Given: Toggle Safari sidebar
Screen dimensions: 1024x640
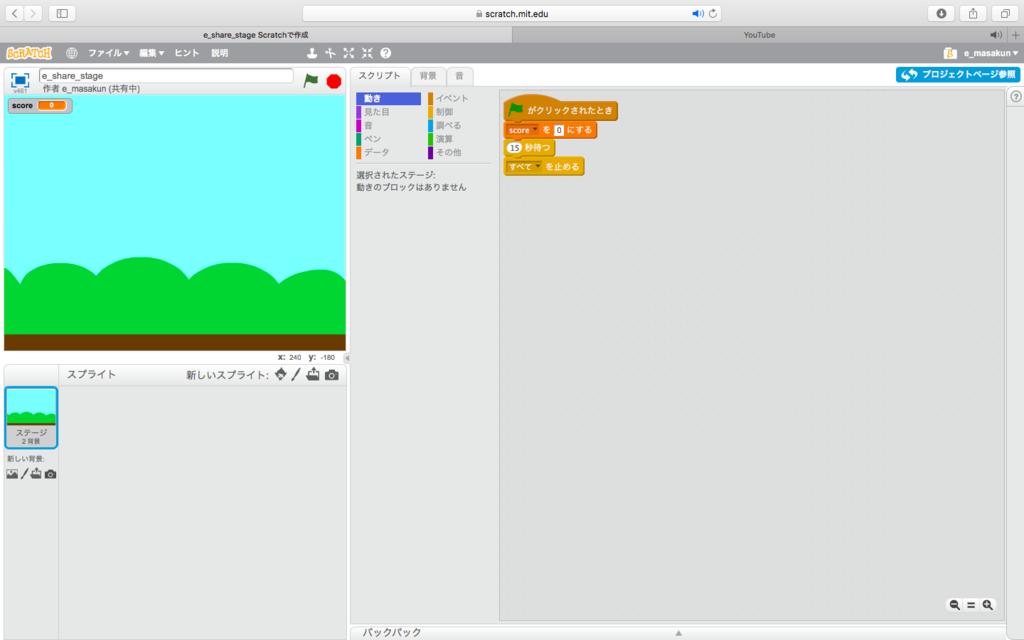Looking at the screenshot, I should pyautogui.click(x=62, y=13).
